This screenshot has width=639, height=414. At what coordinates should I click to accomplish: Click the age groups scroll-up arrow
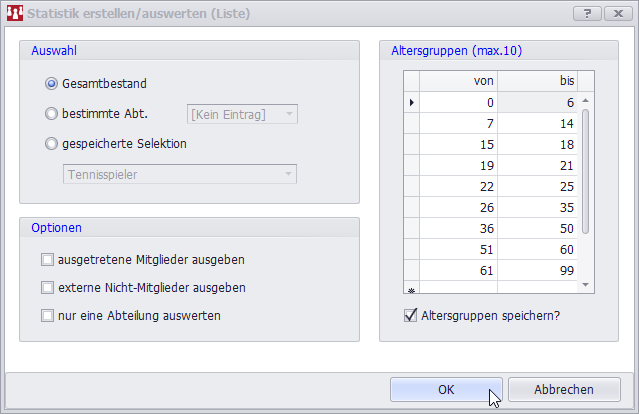[586, 101]
